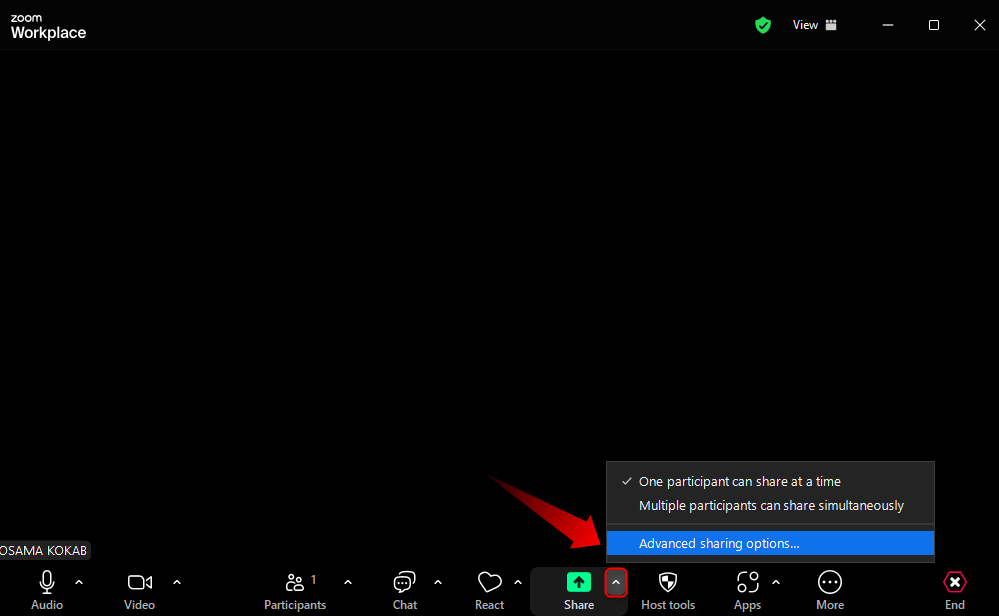This screenshot has height=616, width=999.
Task: Open the More options icon
Action: pos(830,583)
